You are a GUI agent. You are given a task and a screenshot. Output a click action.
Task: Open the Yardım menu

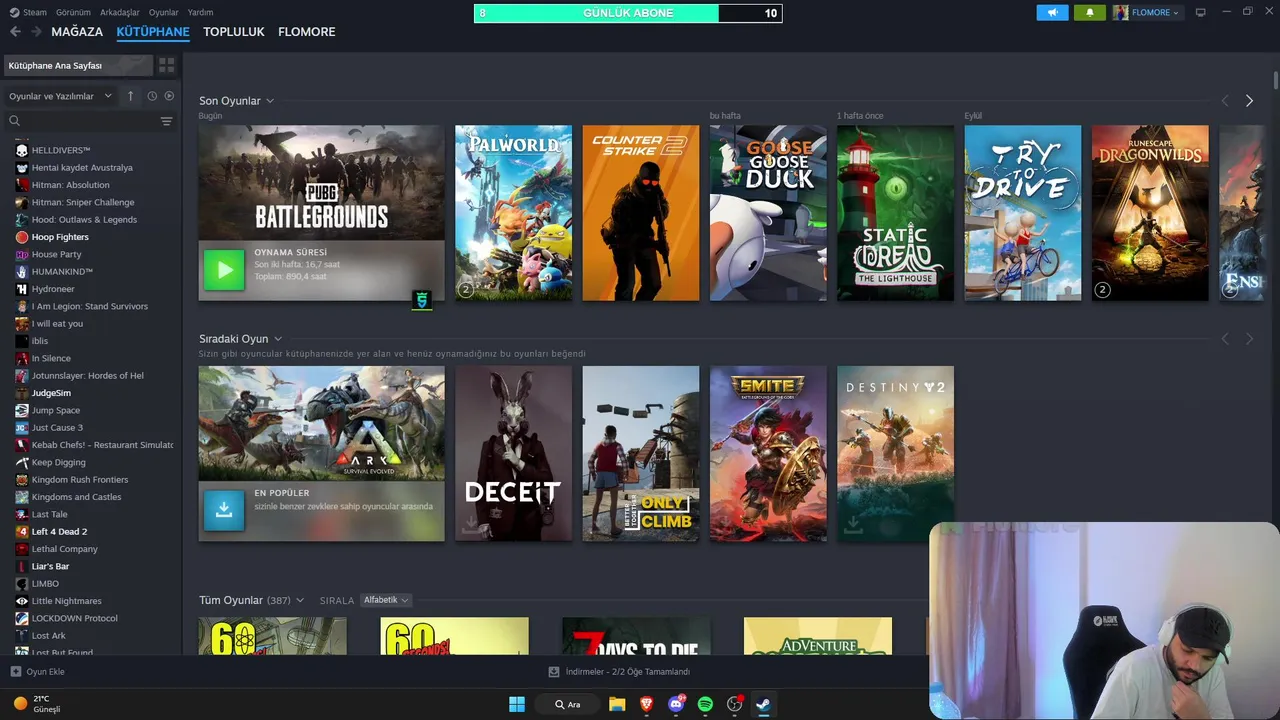pos(200,12)
